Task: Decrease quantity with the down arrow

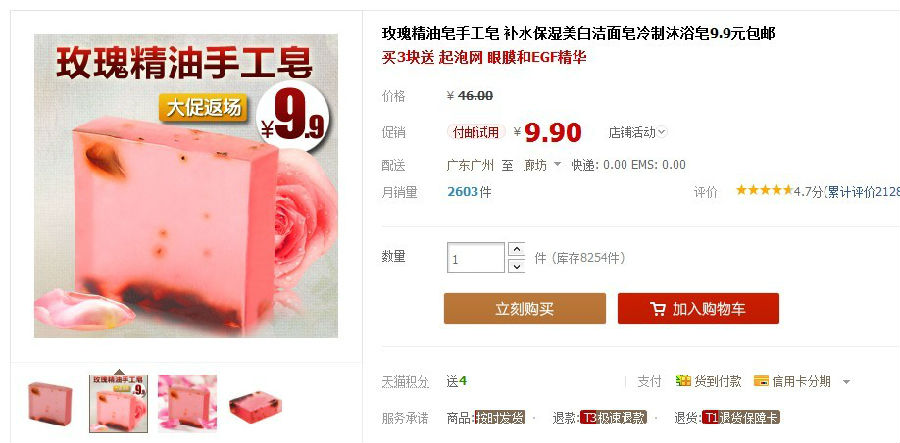Action: coord(517,266)
